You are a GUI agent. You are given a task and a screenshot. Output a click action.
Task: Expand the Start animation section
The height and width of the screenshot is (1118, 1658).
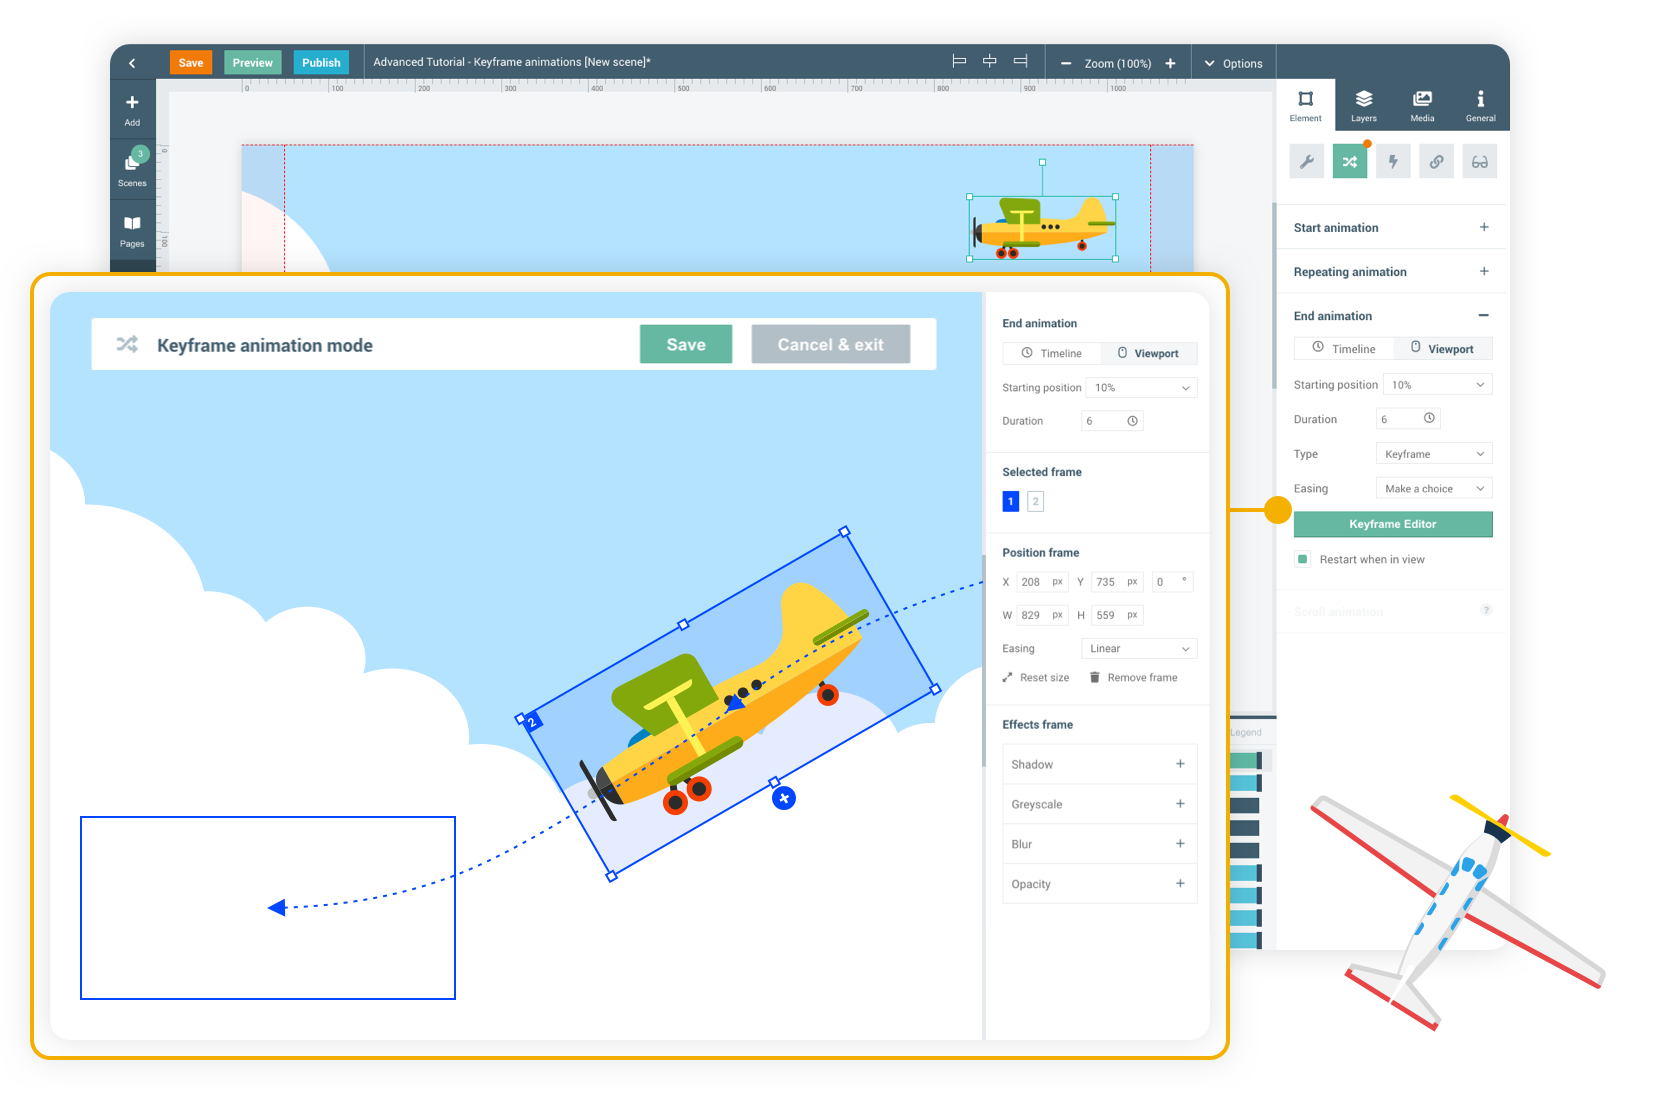(x=1484, y=227)
